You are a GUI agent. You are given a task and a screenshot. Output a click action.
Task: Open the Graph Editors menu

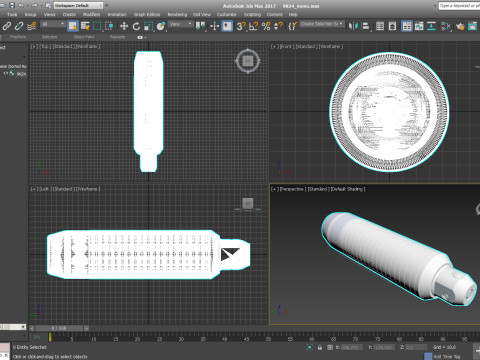coord(147,15)
